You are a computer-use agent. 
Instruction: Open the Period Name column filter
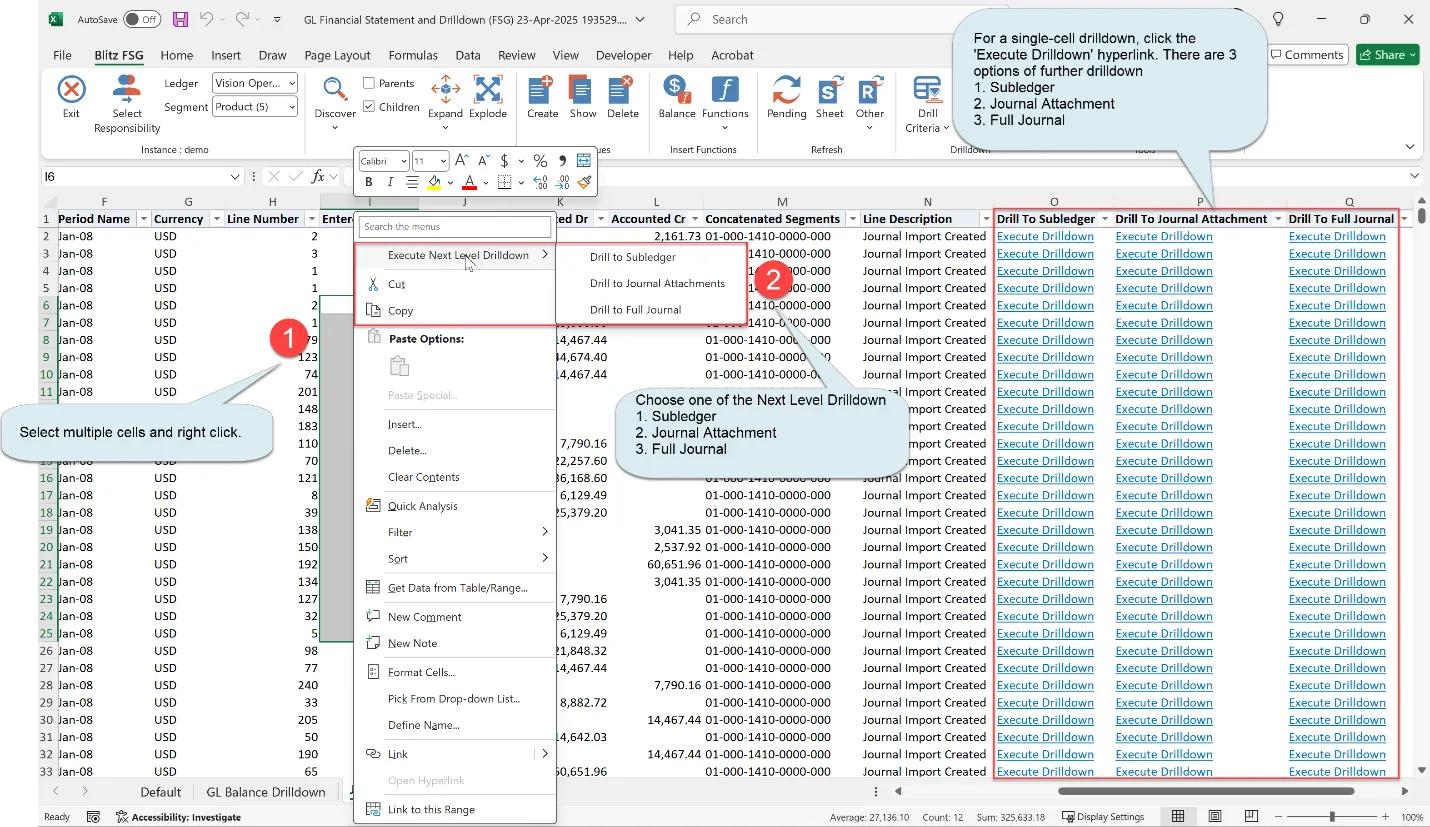(143, 219)
